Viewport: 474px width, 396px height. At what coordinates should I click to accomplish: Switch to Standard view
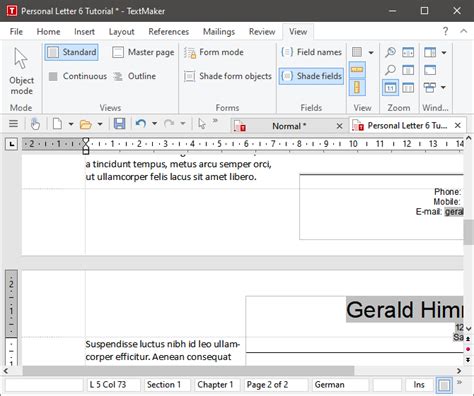(x=71, y=52)
